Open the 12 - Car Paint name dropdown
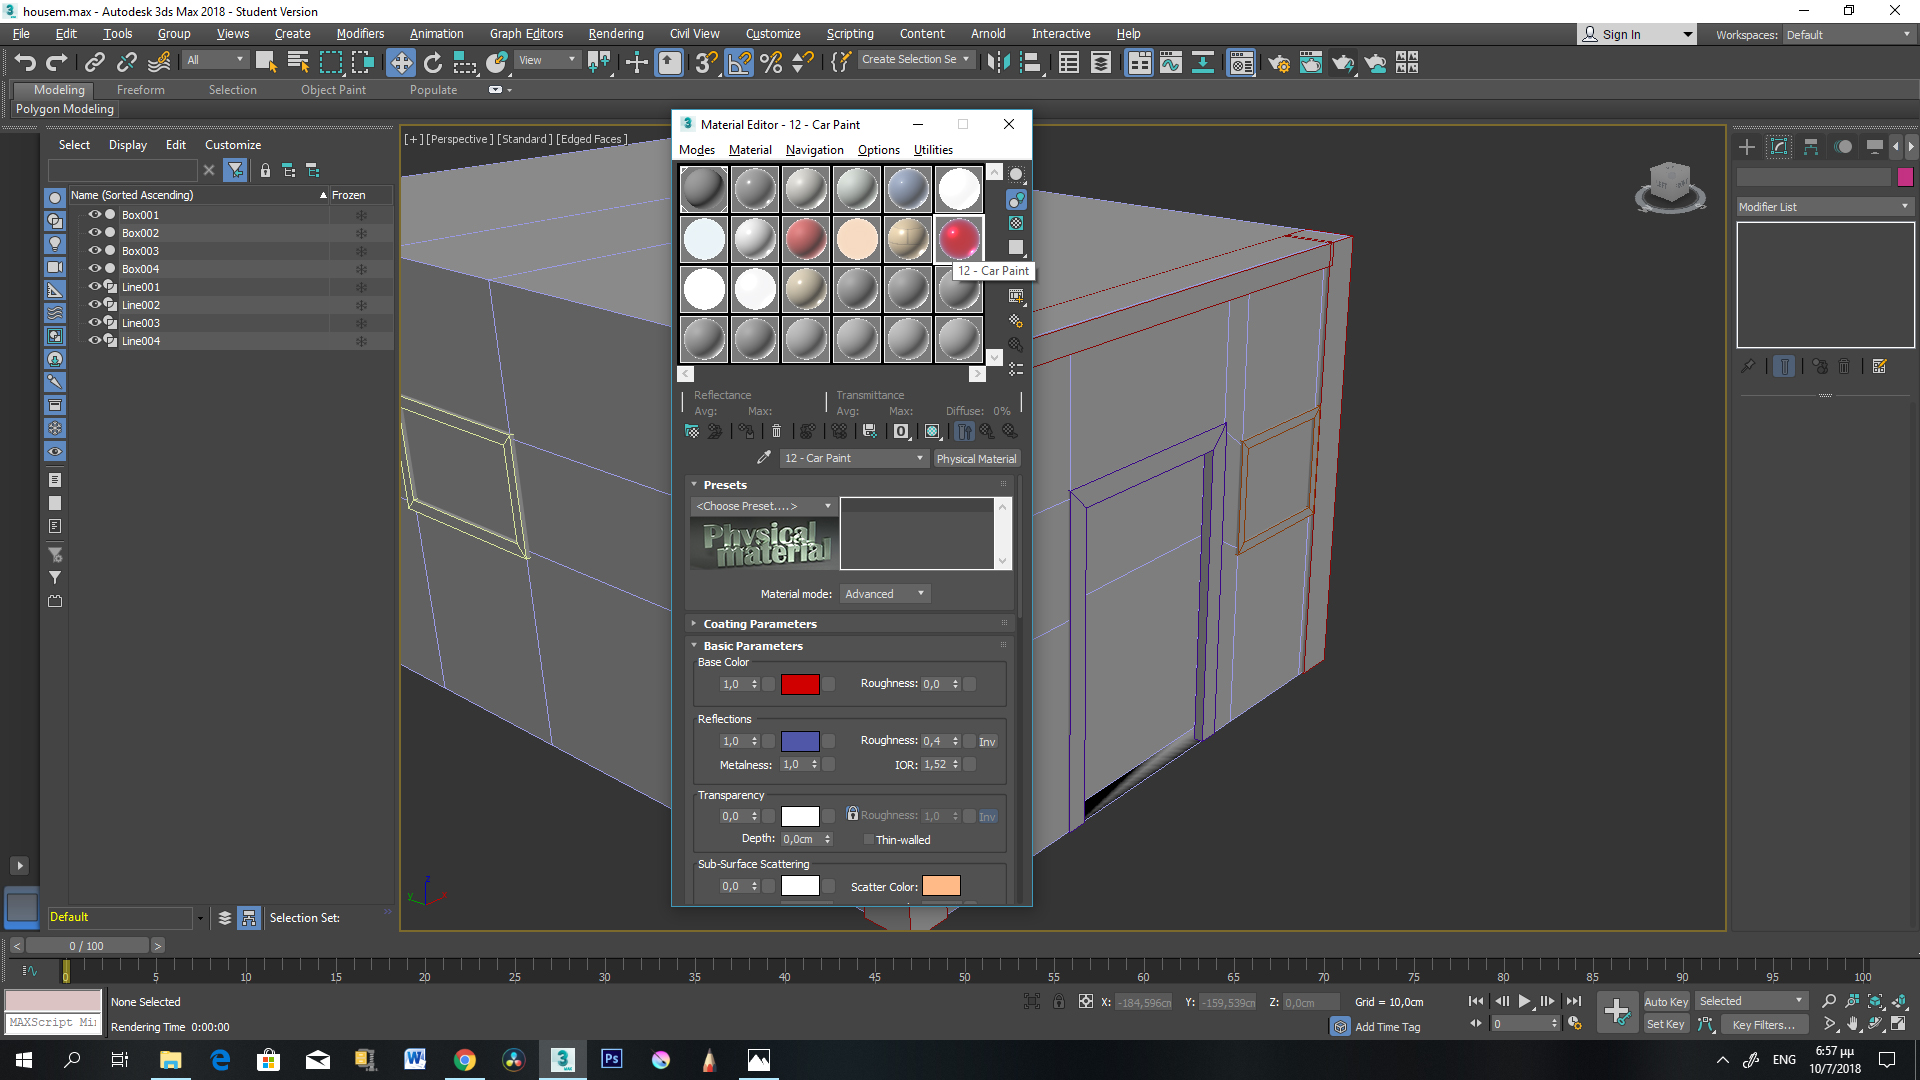The image size is (1920, 1080). pyautogui.click(x=854, y=458)
